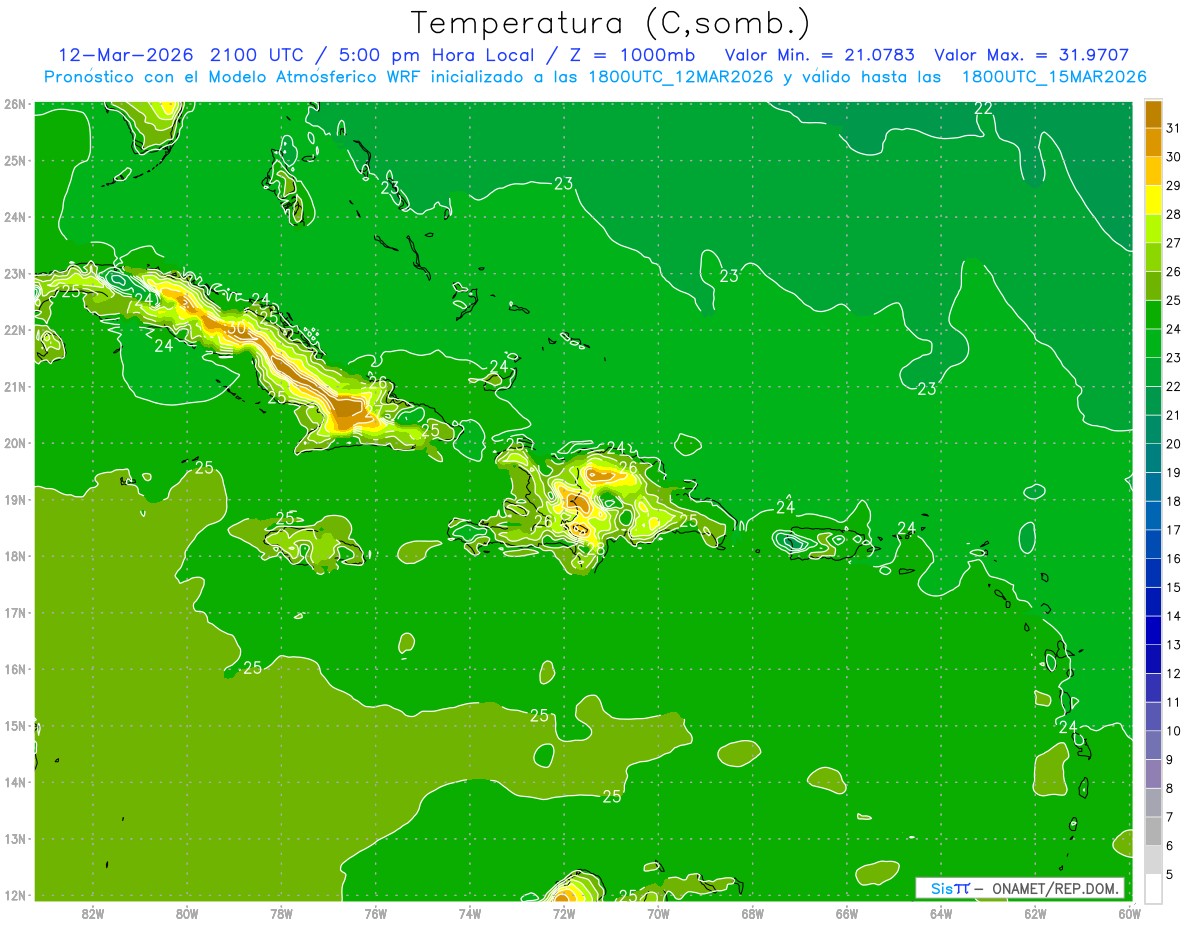Click the 20N latitude axis label
The height and width of the screenshot is (927, 1200).
point(15,443)
